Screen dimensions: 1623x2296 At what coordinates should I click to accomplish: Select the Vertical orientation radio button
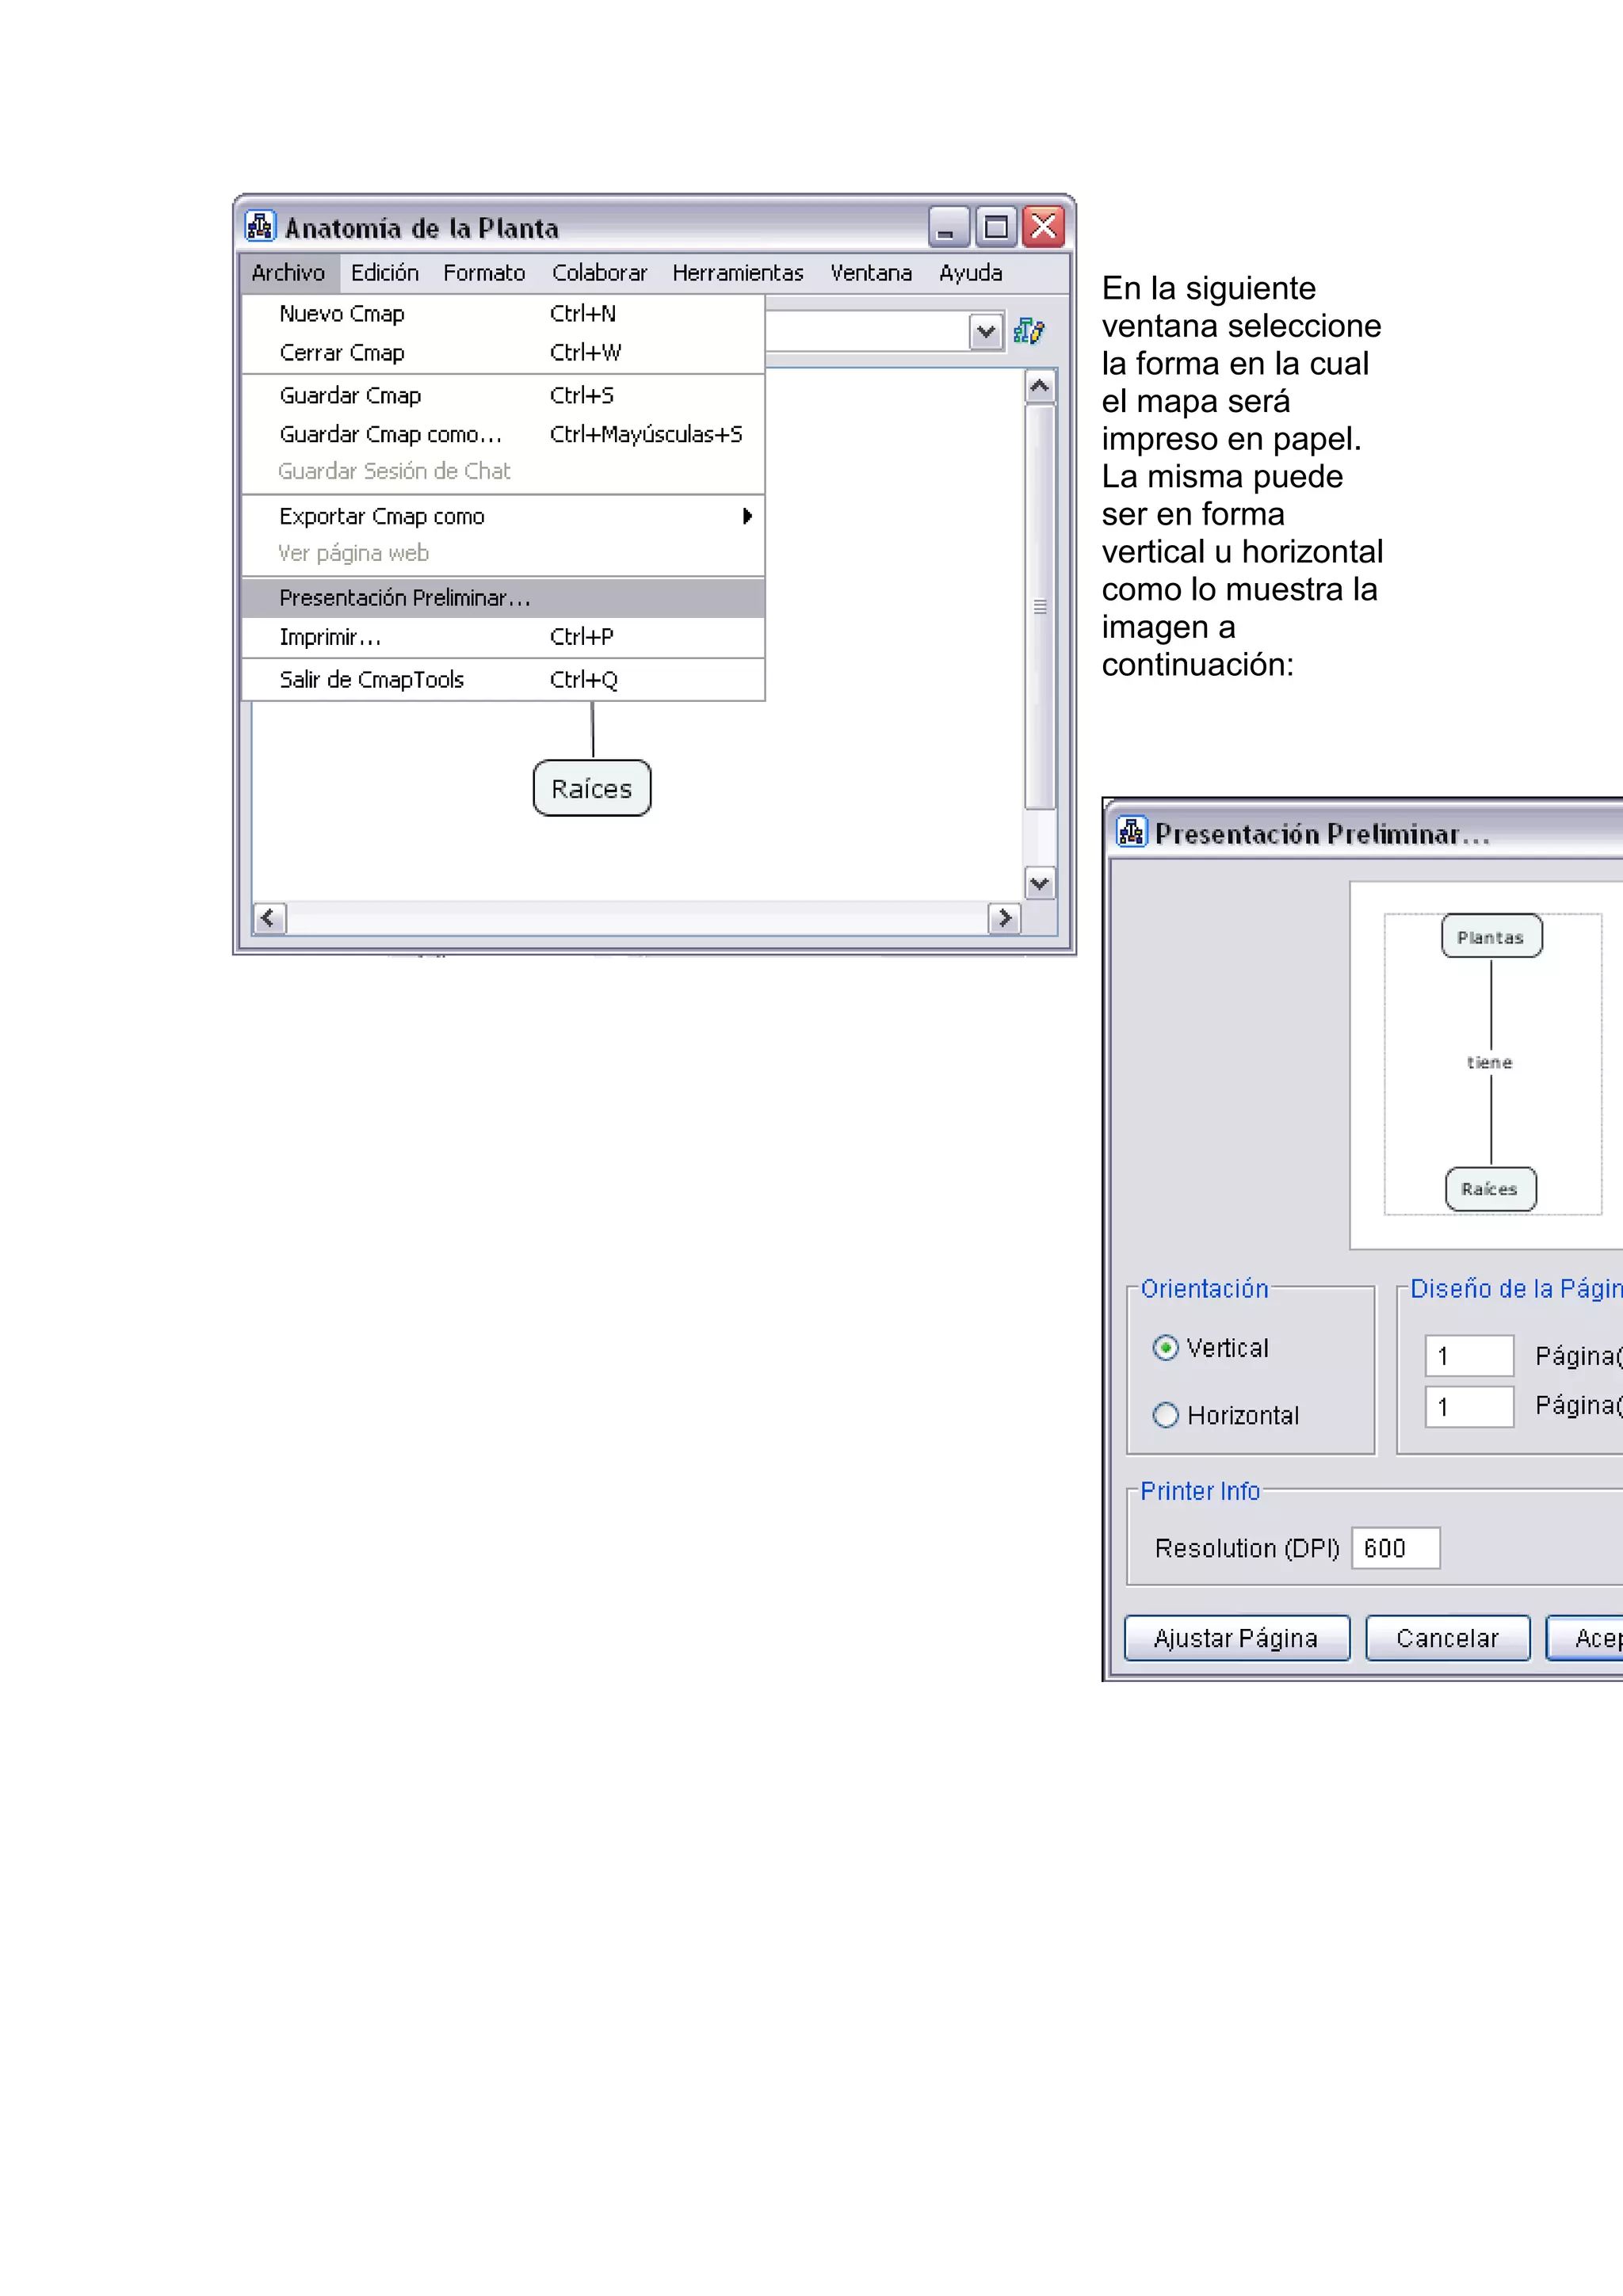[1165, 1348]
